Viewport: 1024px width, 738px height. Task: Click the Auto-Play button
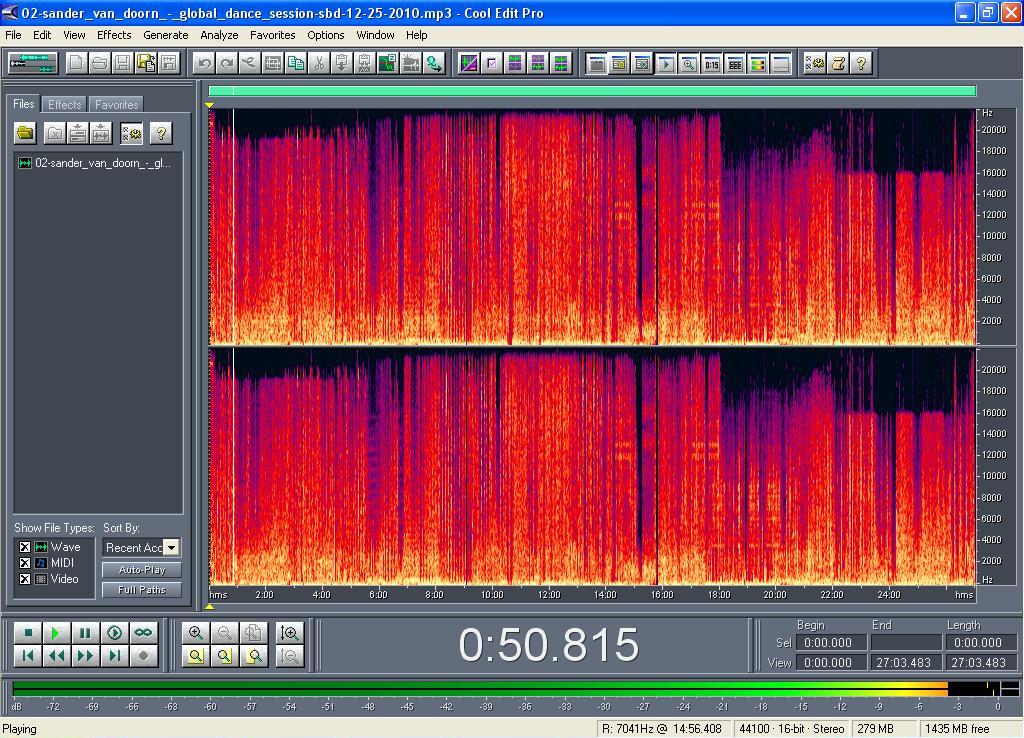tap(141, 570)
